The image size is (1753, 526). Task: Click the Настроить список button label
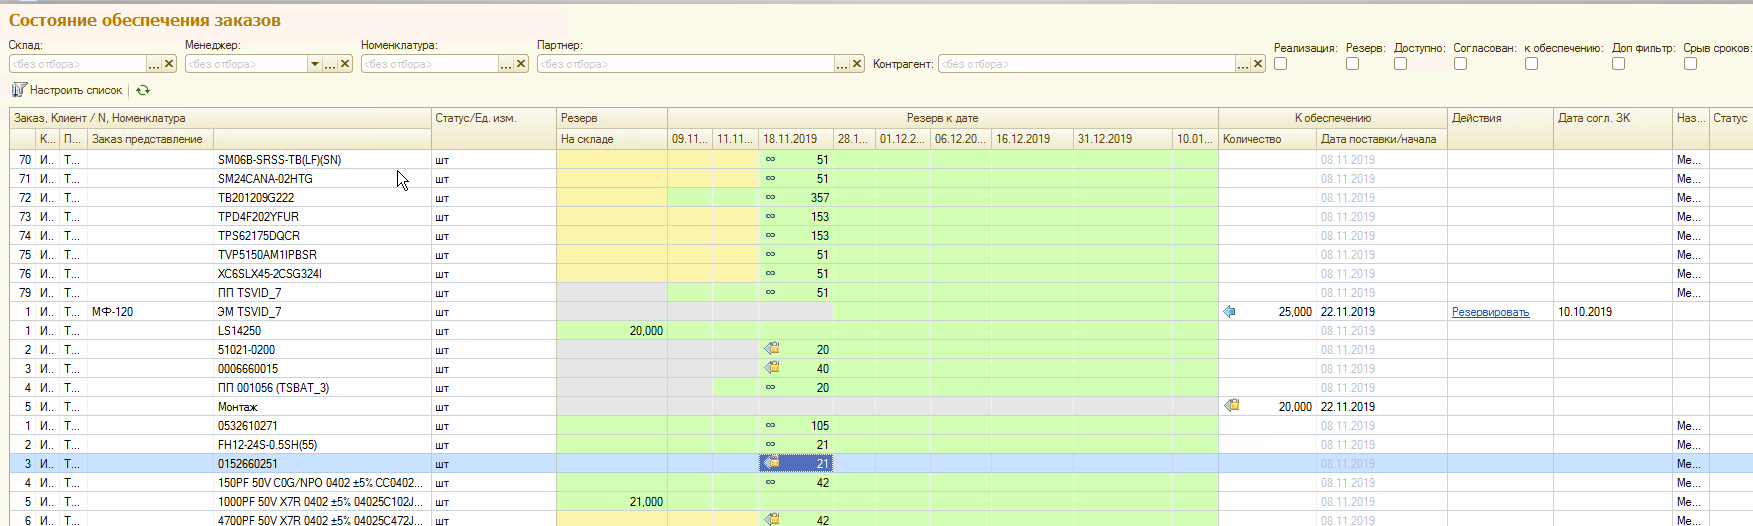76,90
